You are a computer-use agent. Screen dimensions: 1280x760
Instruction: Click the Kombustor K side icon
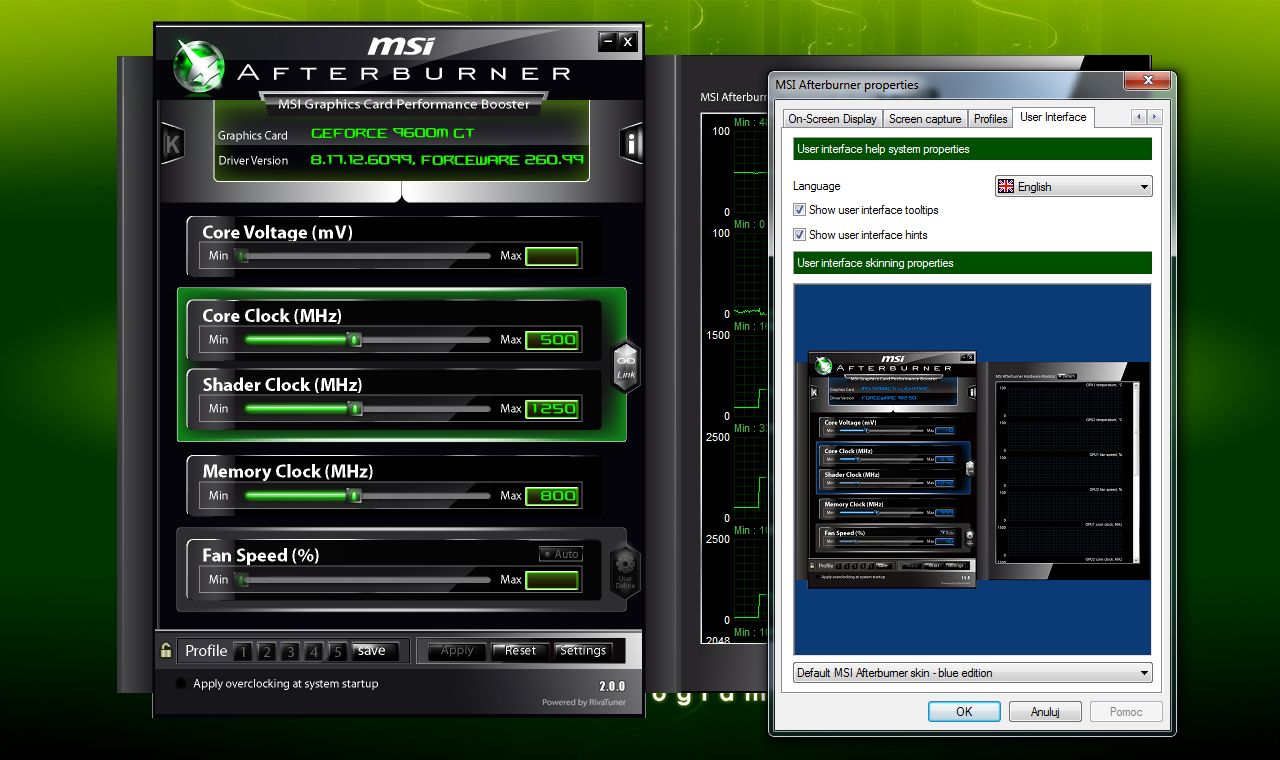click(x=172, y=144)
